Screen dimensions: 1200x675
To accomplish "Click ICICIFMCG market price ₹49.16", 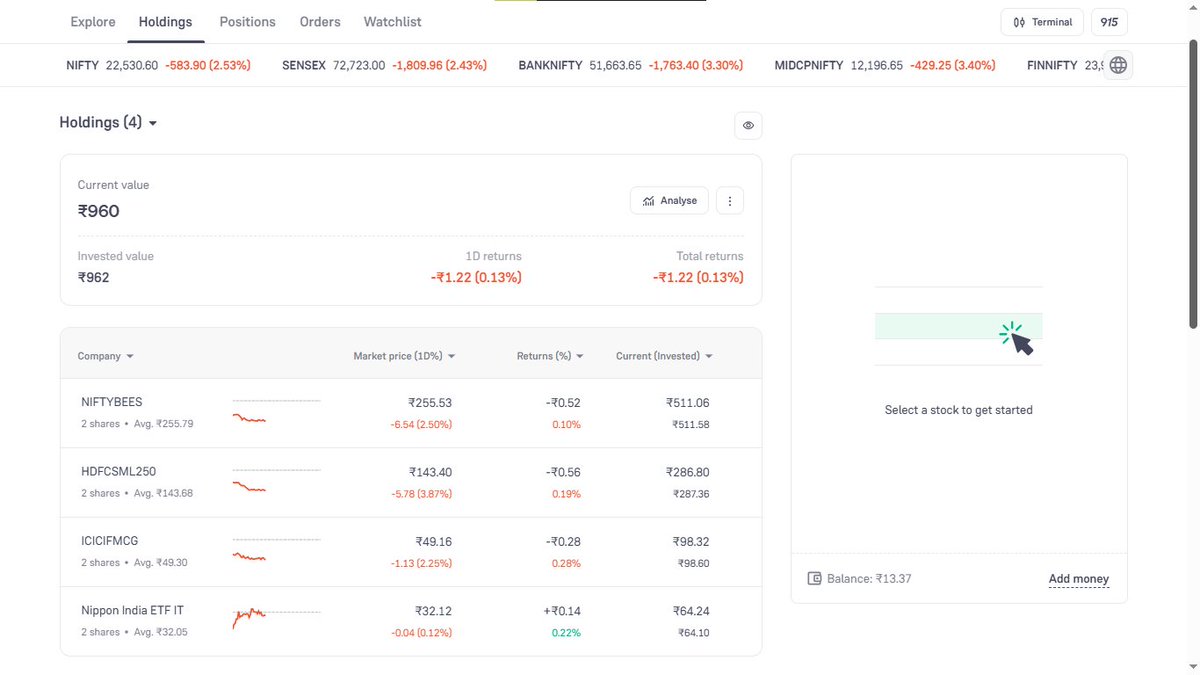I will [434, 542].
